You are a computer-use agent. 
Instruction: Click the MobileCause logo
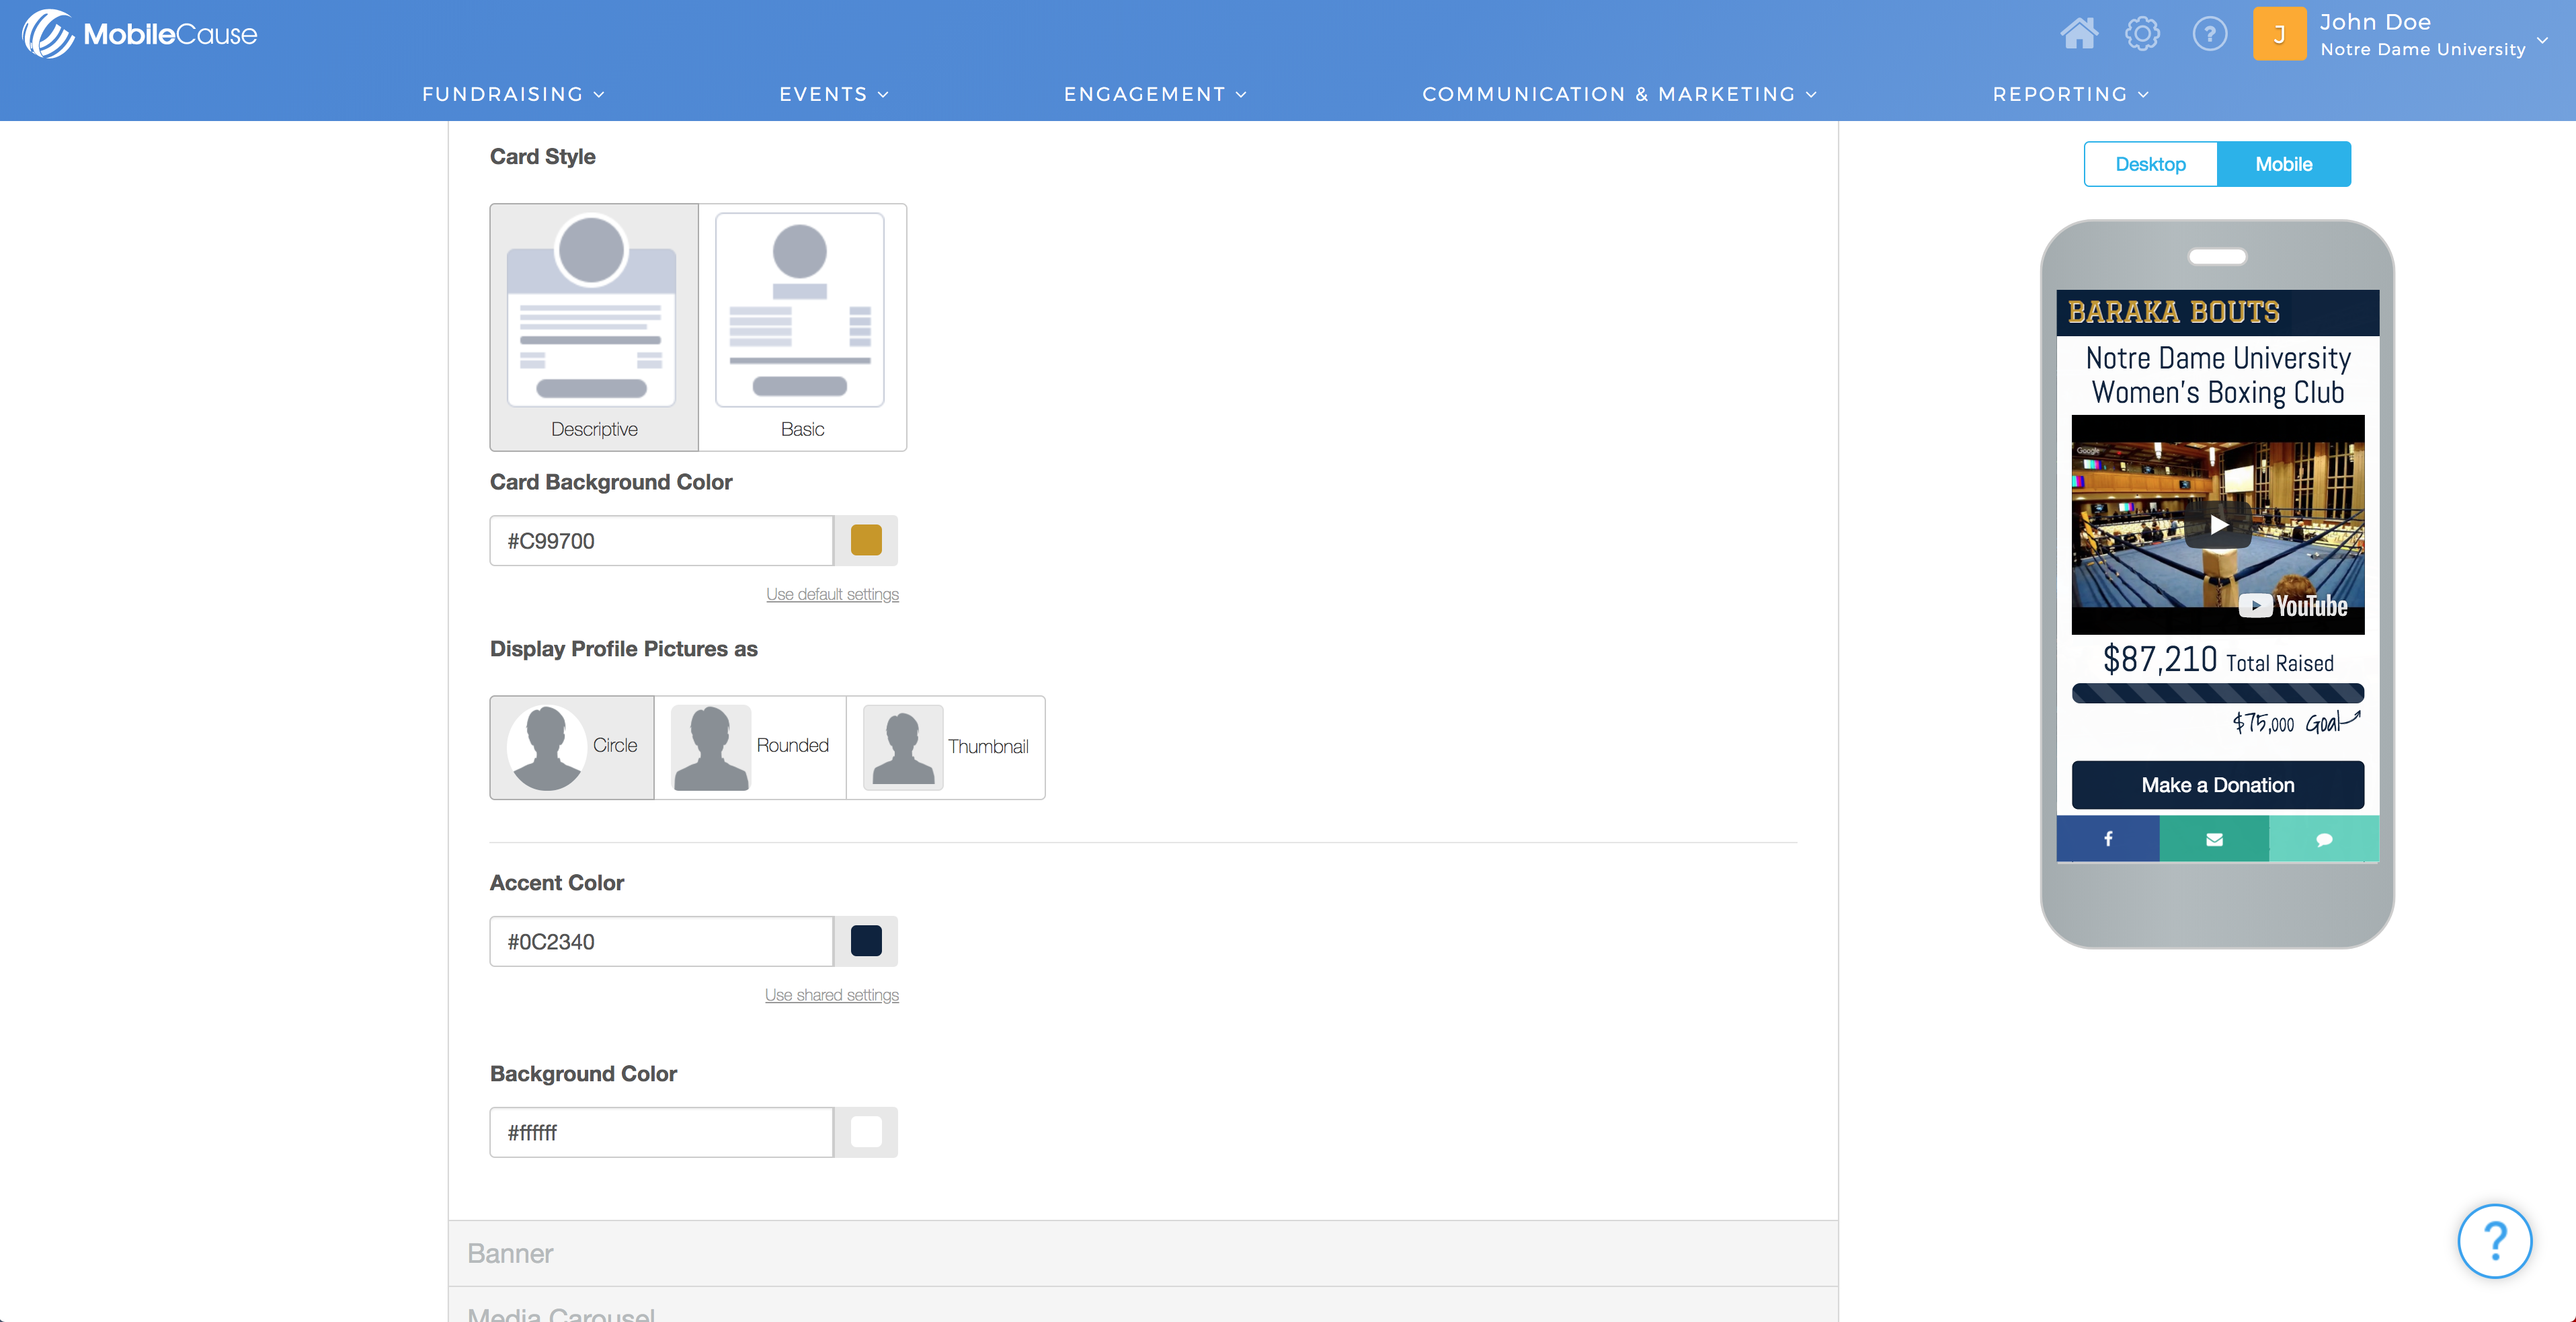point(140,34)
